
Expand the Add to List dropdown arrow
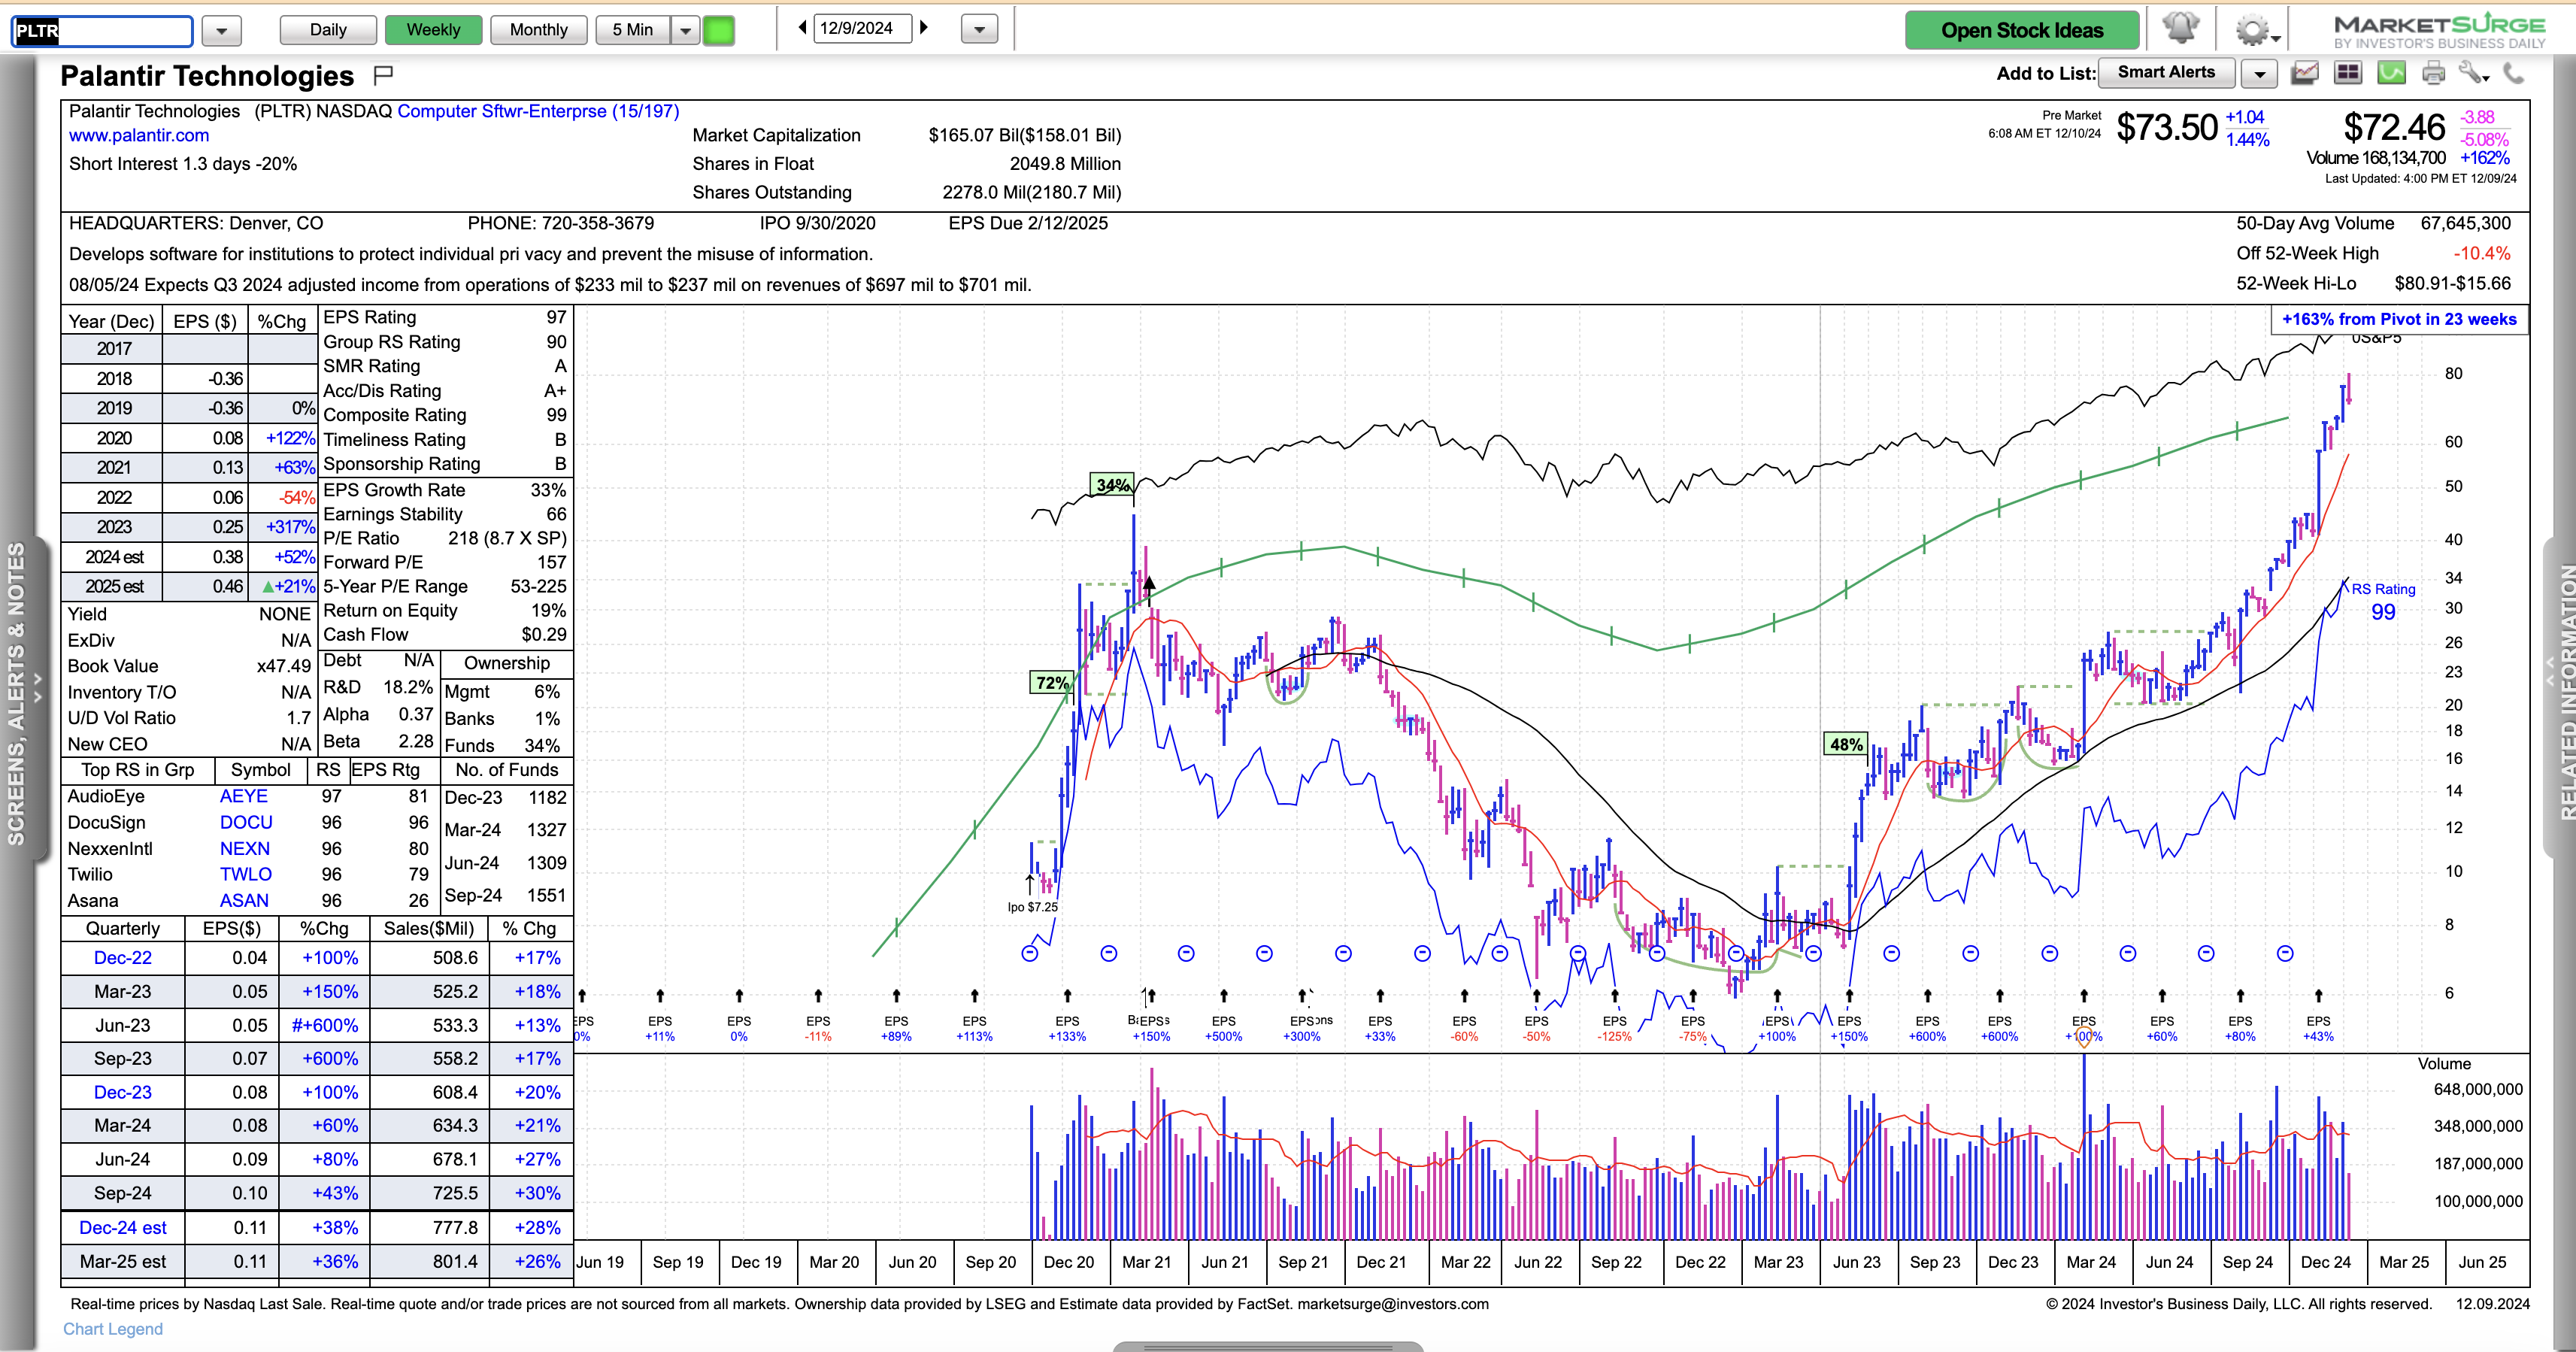click(x=2259, y=74)
